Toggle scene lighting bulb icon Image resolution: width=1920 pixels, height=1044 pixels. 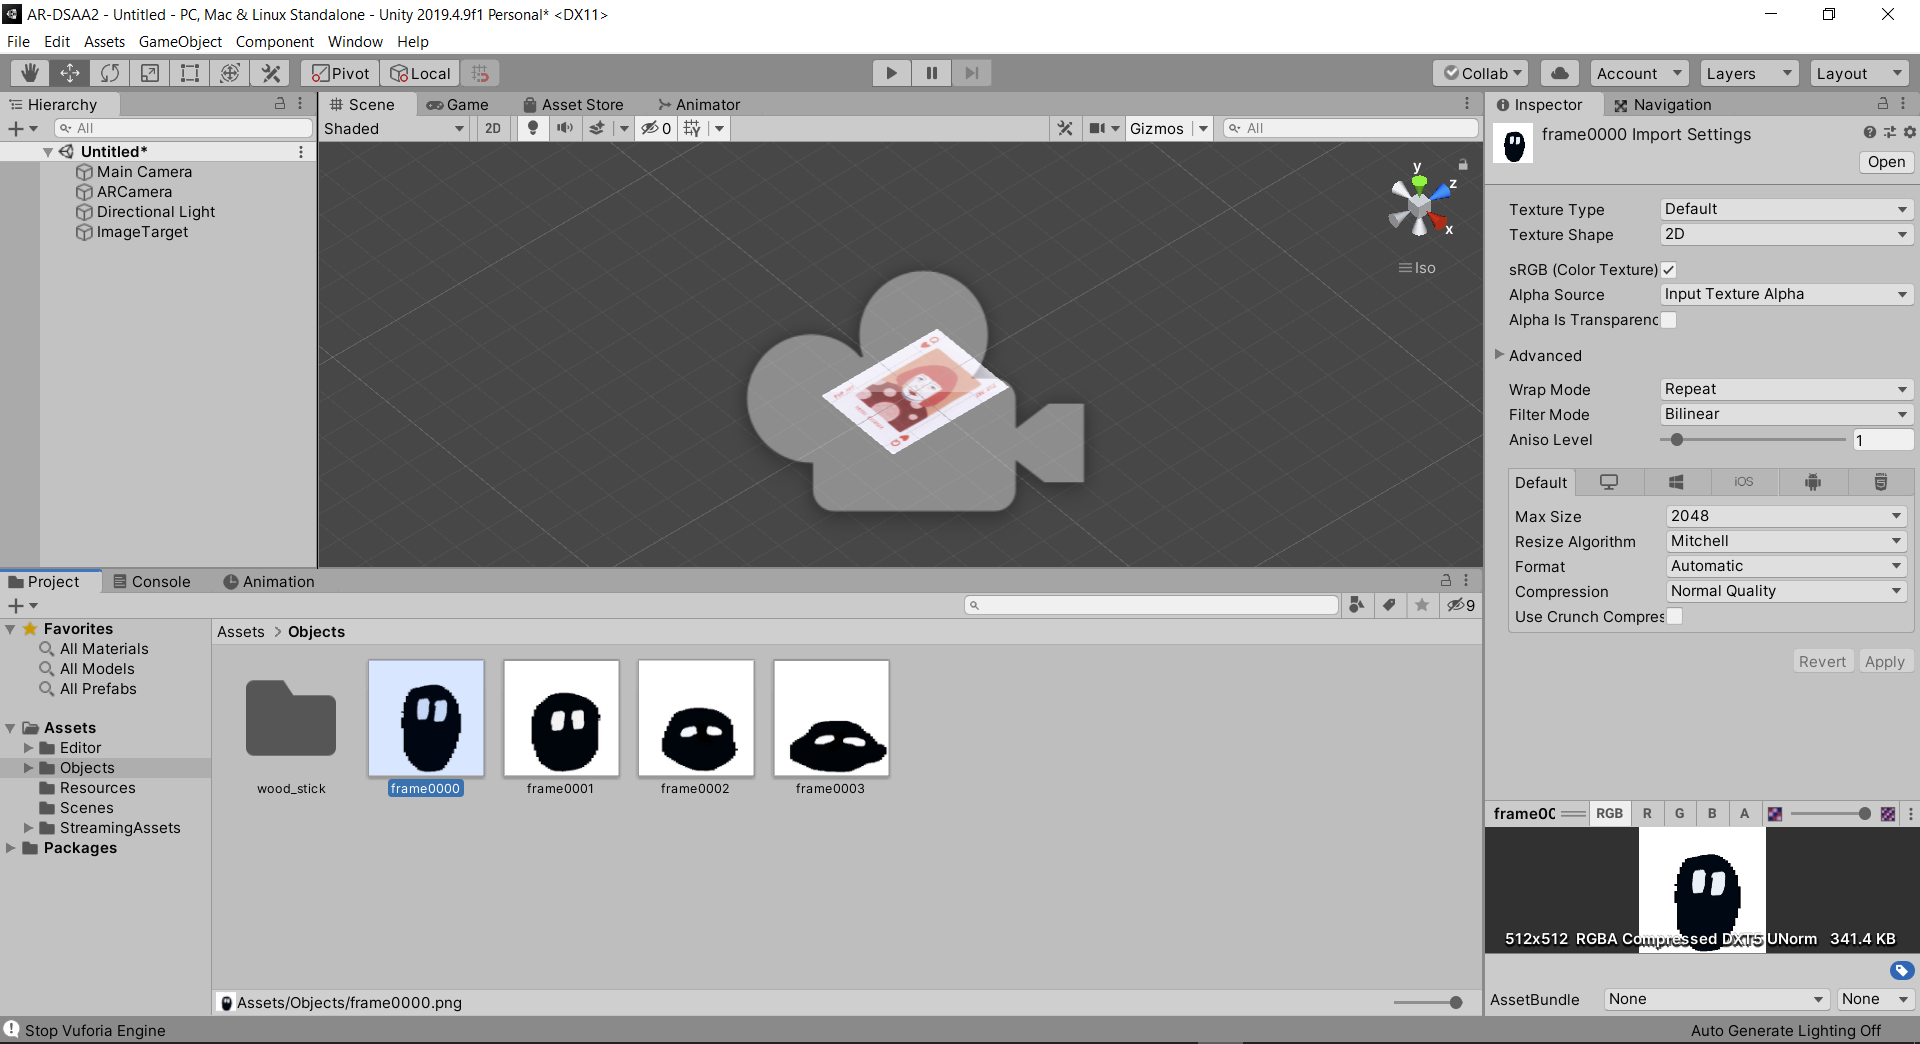click(533, 128)
